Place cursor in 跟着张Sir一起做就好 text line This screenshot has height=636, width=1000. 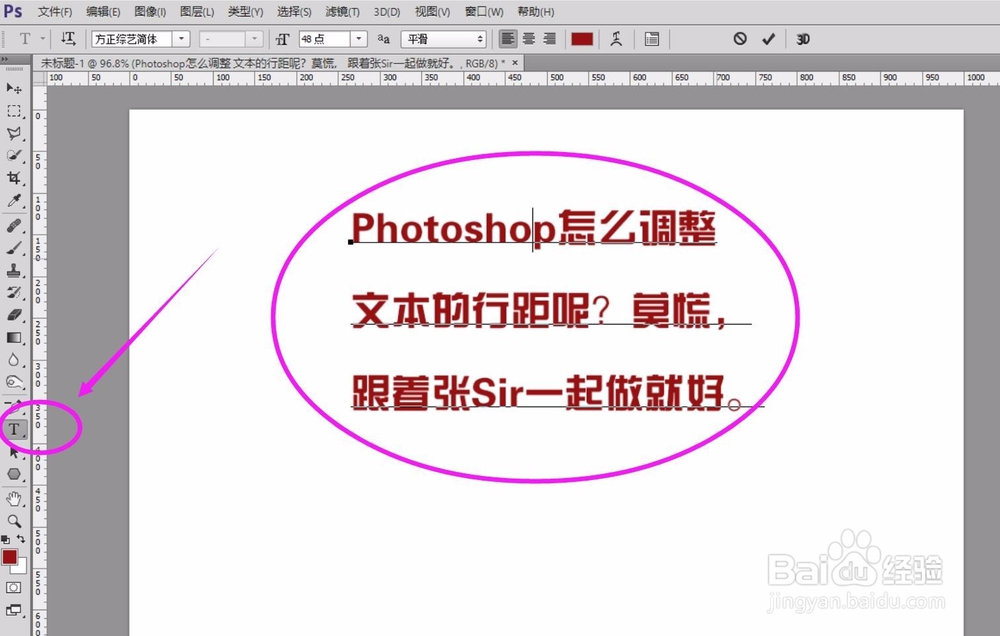[538, 392]
